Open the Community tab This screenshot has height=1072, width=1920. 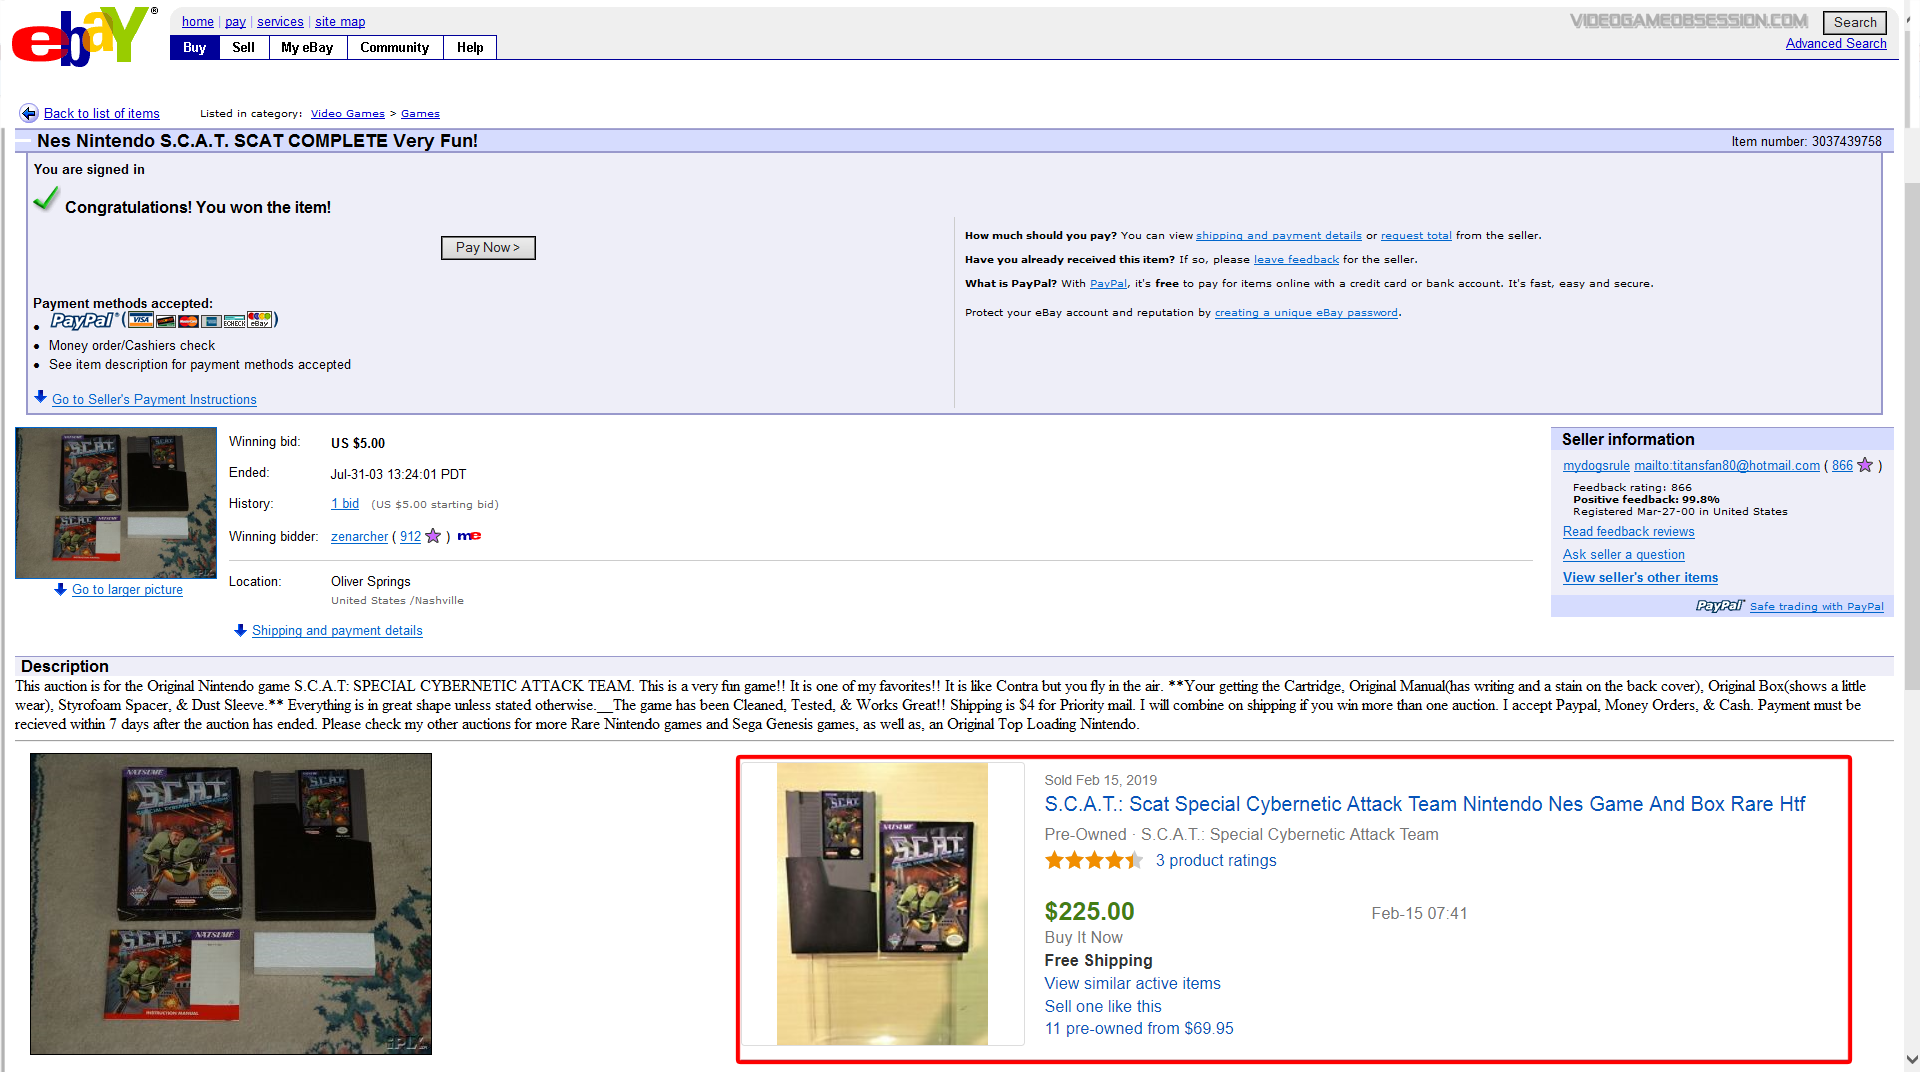[x=394, y=48]
